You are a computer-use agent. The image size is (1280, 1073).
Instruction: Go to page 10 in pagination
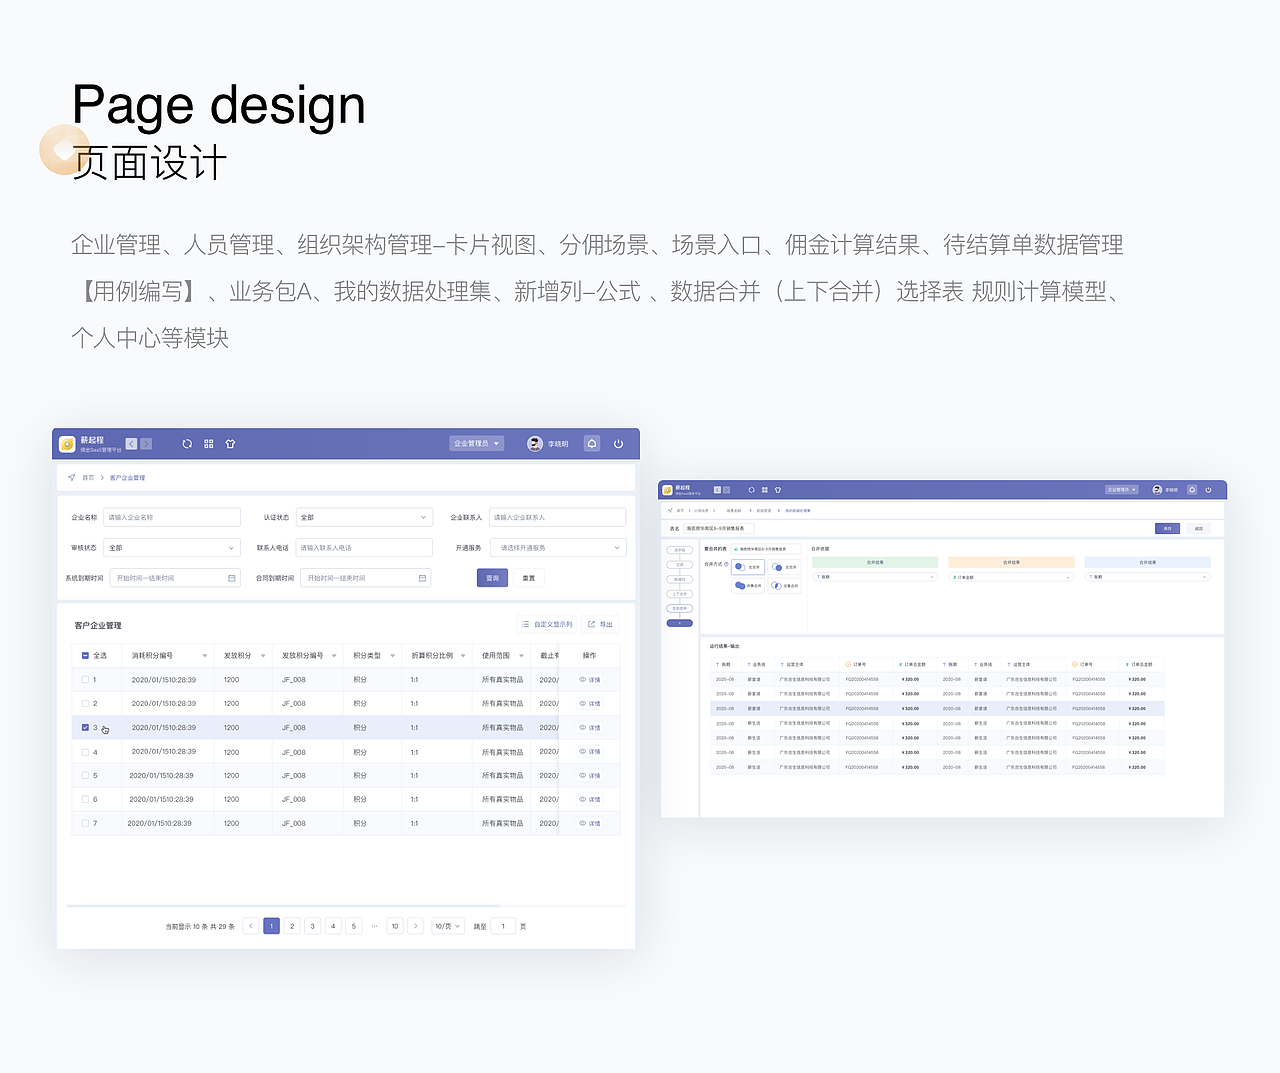[395, 926]
